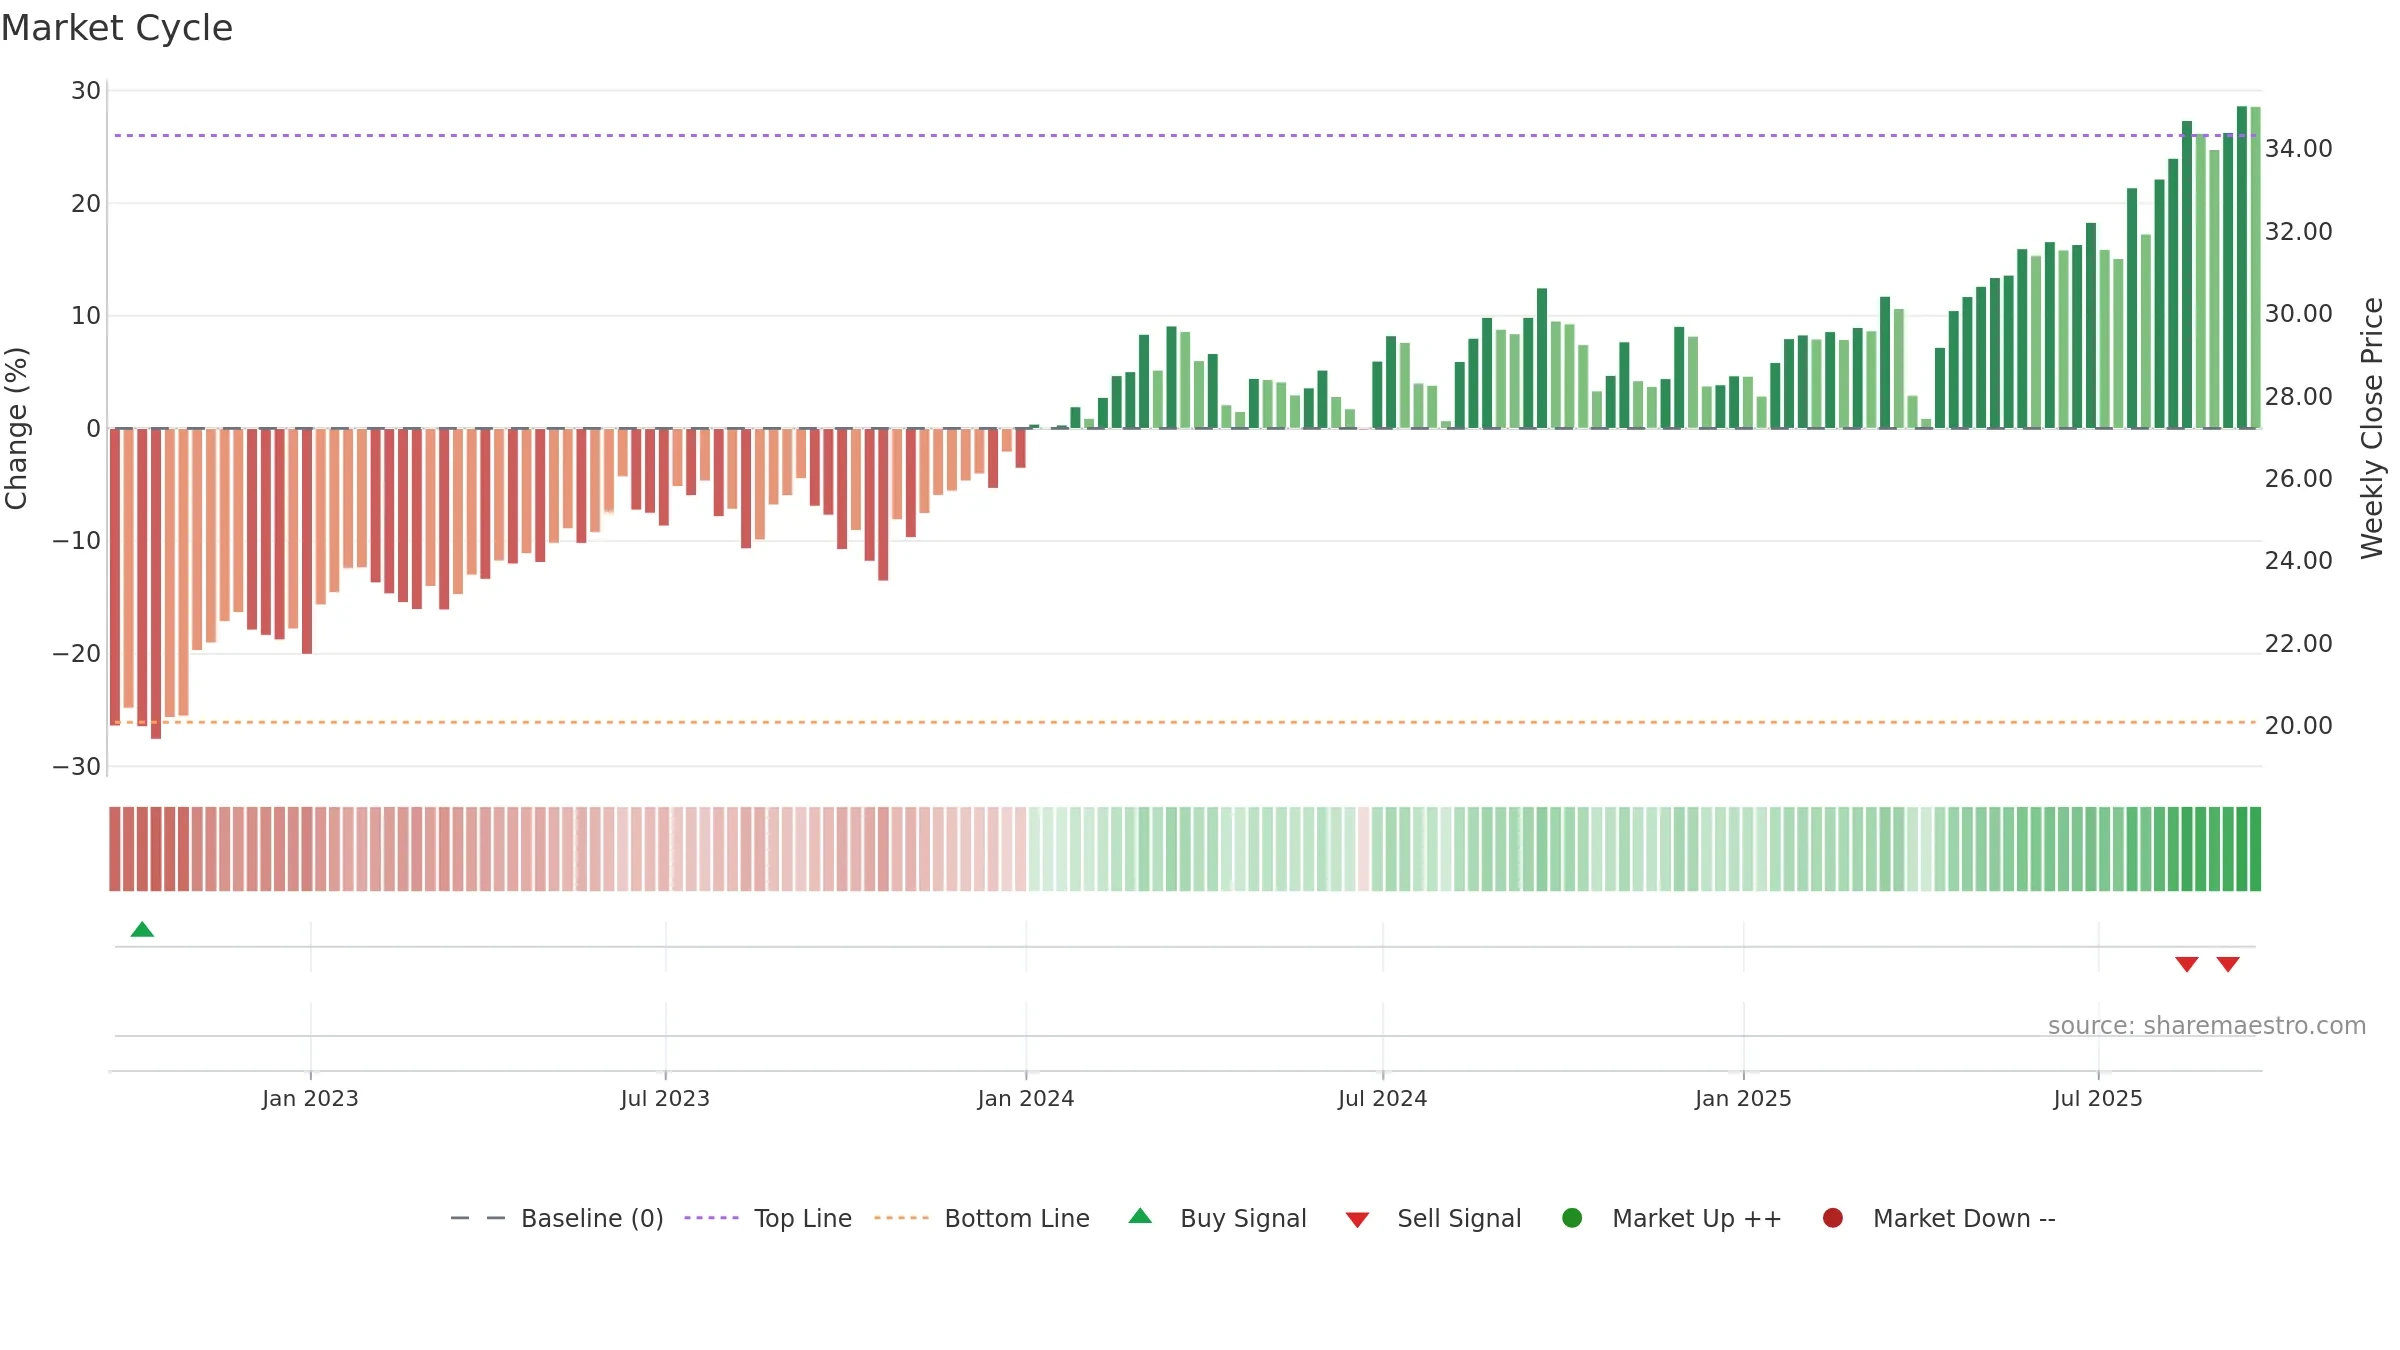This screenshot has width=2400, height=1350.
Task: Click the Market Cycle chart title
Action: [117, 28]
